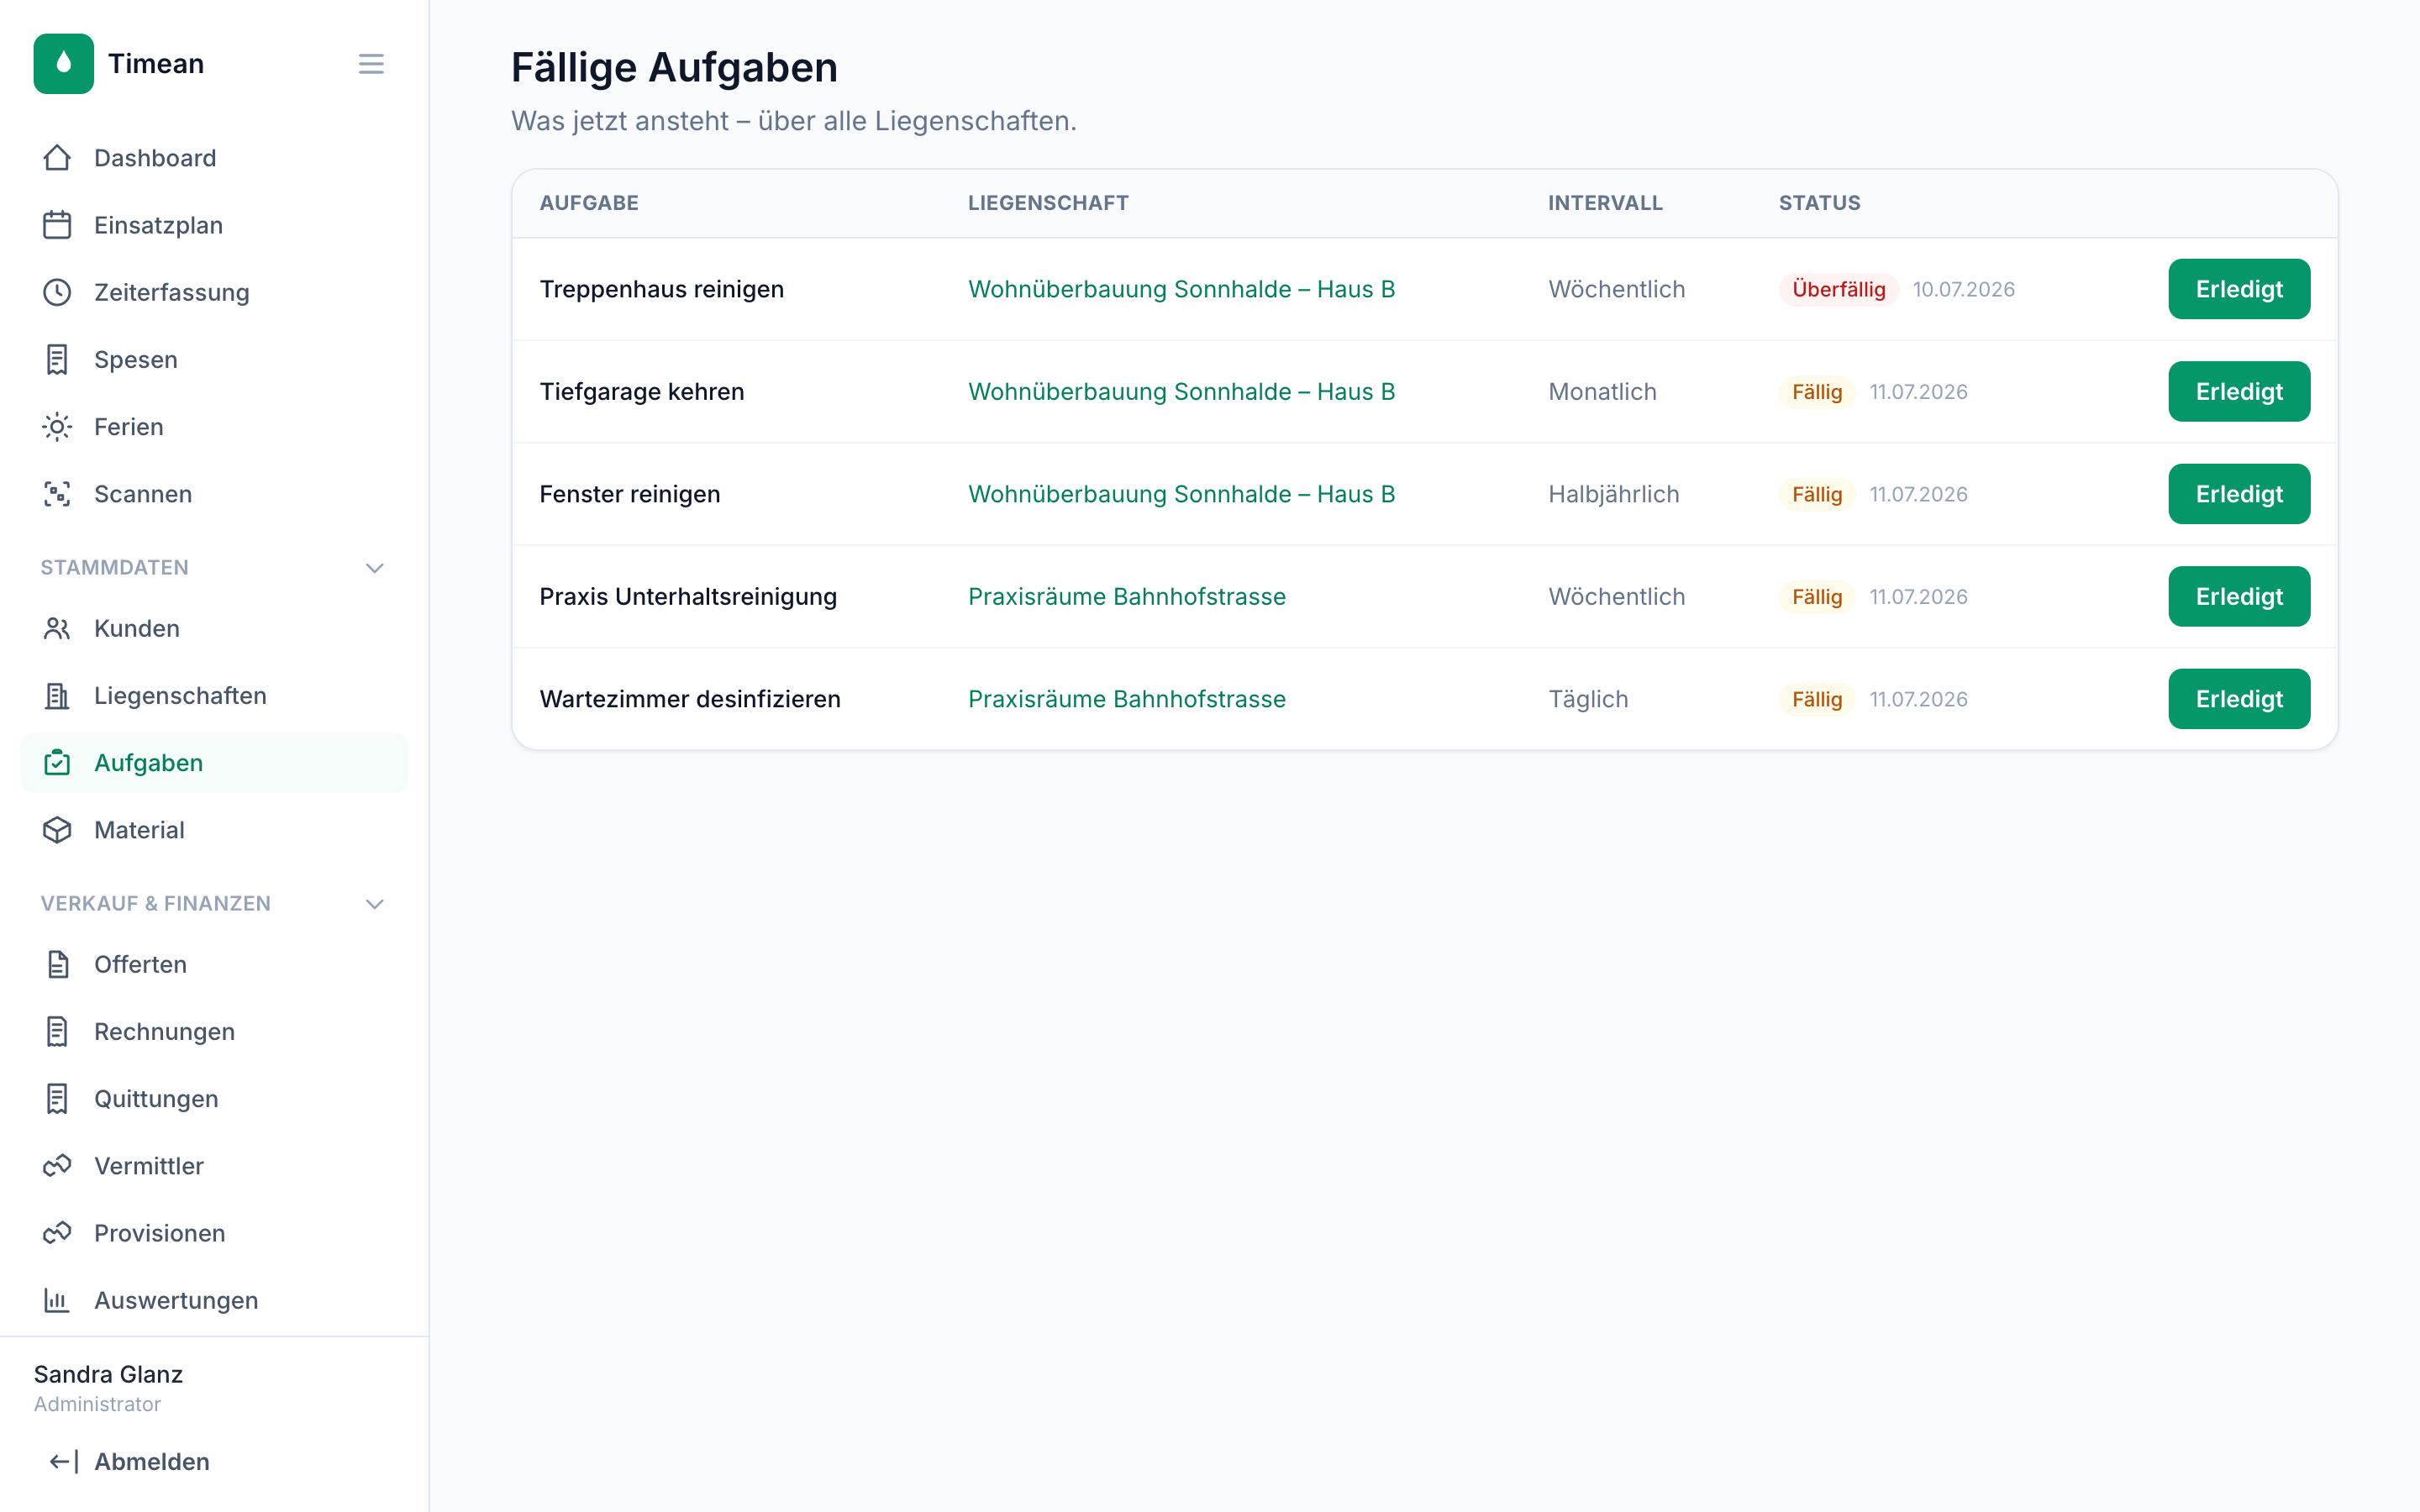Click the Zeiterfassung clock icon
Image resolution: width=2420 pixels, height=1512 pixels.
[x=57, y=292]
